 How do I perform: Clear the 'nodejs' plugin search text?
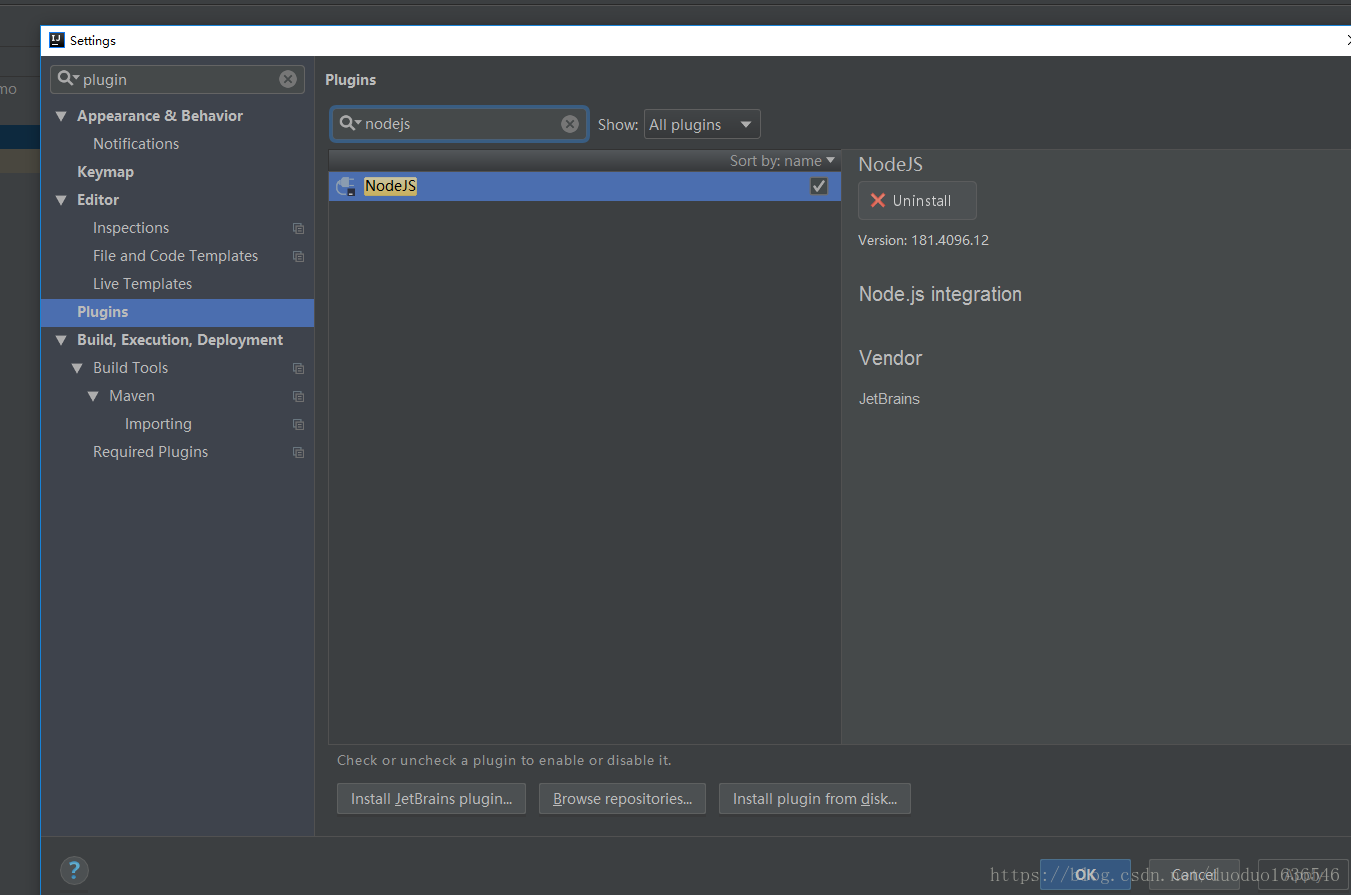click(570, 124)
